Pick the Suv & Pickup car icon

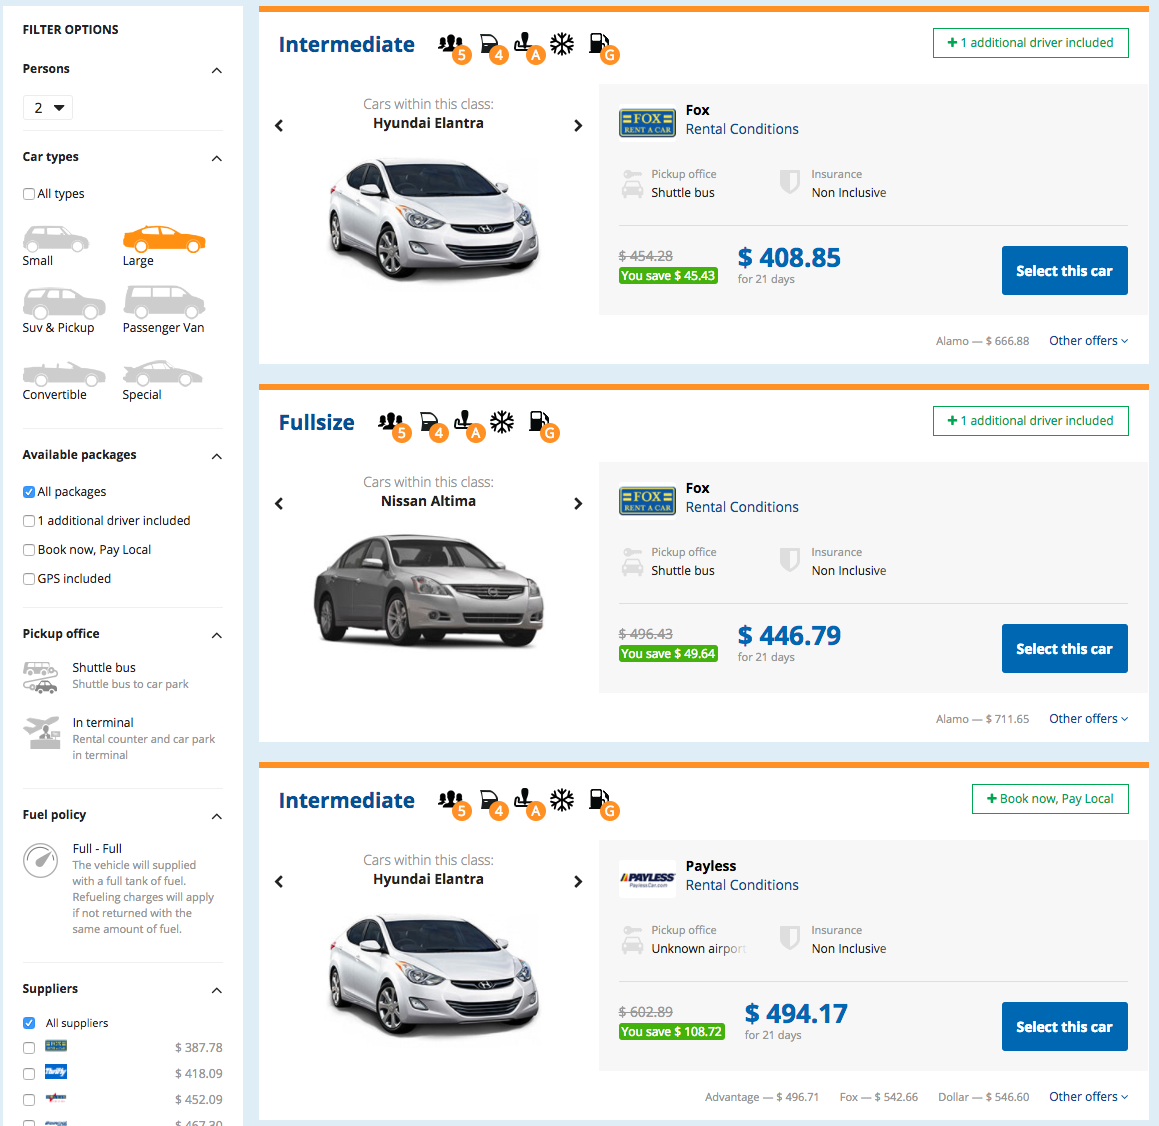click(x=64, y=303)
